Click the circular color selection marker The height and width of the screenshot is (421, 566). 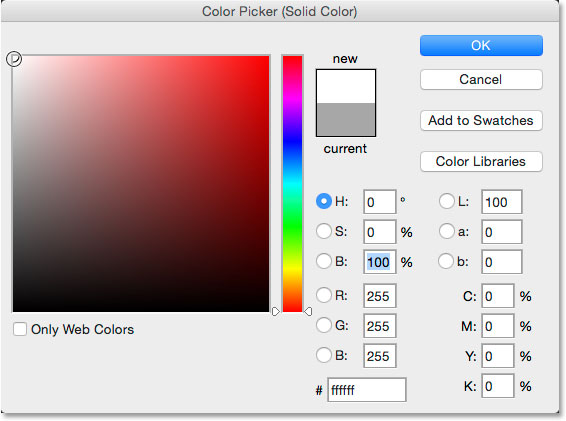(14, 58)
